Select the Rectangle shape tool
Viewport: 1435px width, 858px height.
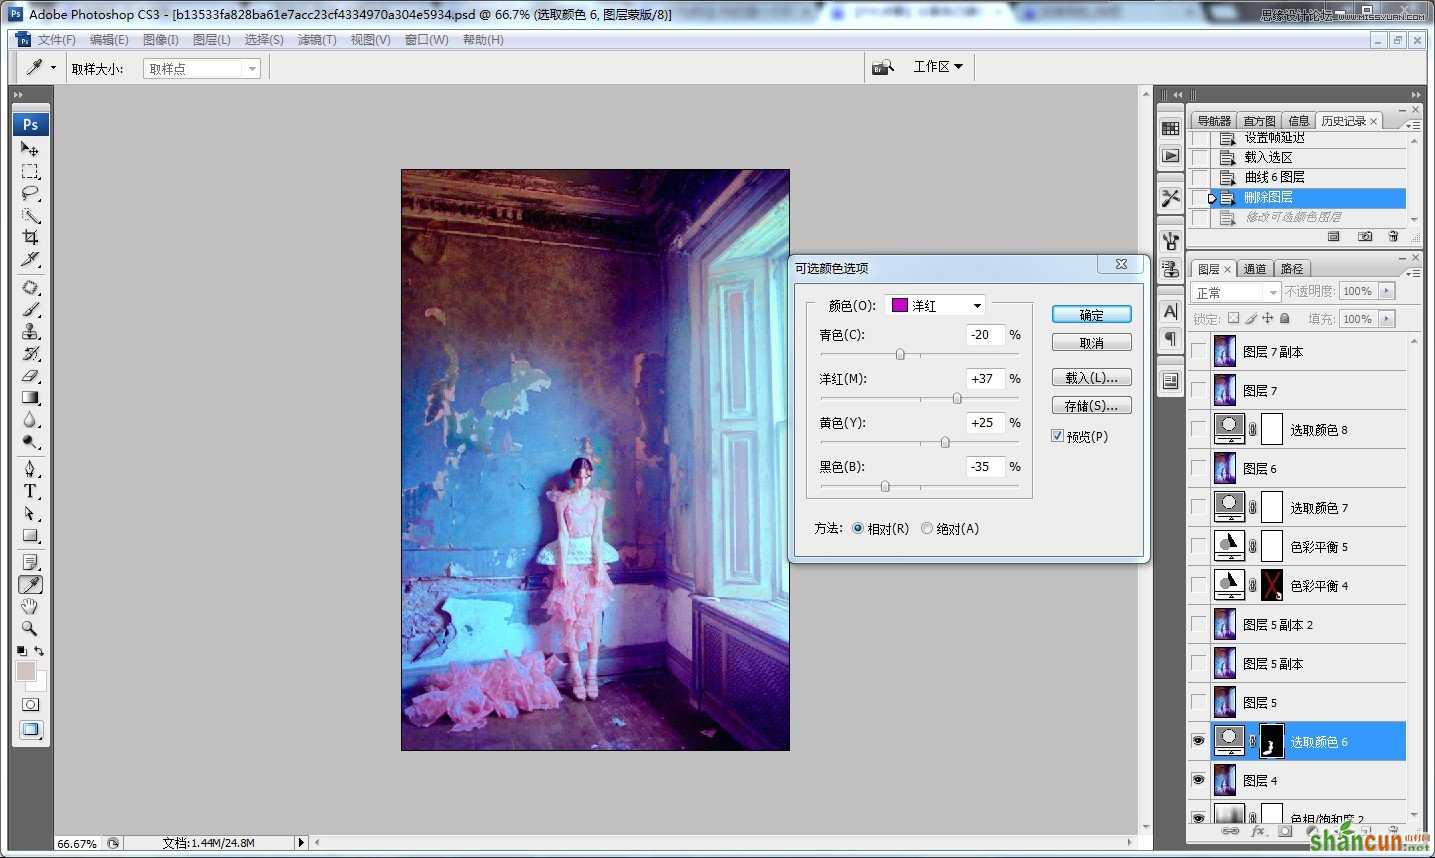click(x=30, y=535)
